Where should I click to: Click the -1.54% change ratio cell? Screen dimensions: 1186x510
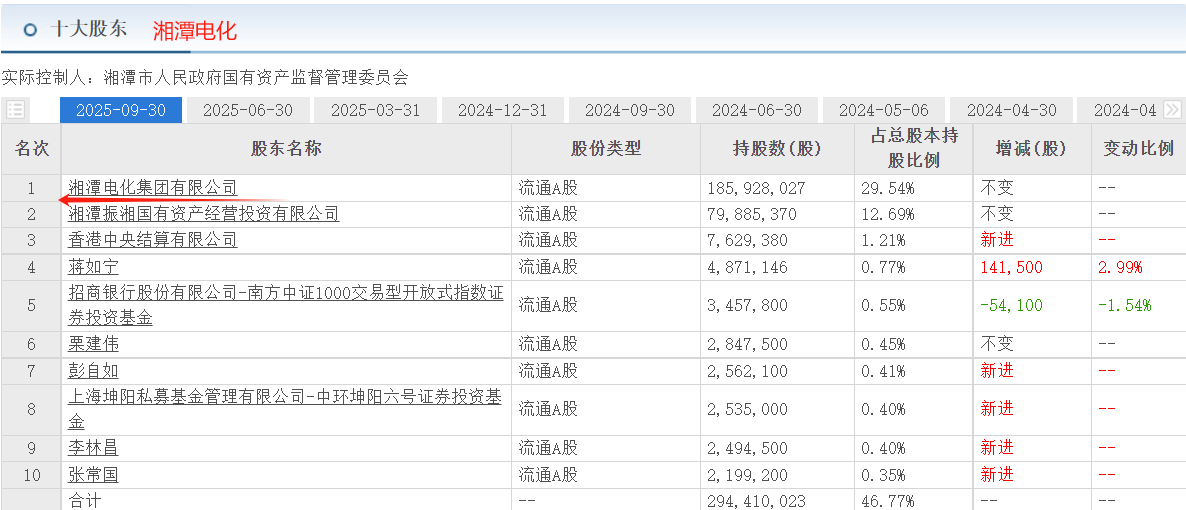click(x=1125, y=306)
